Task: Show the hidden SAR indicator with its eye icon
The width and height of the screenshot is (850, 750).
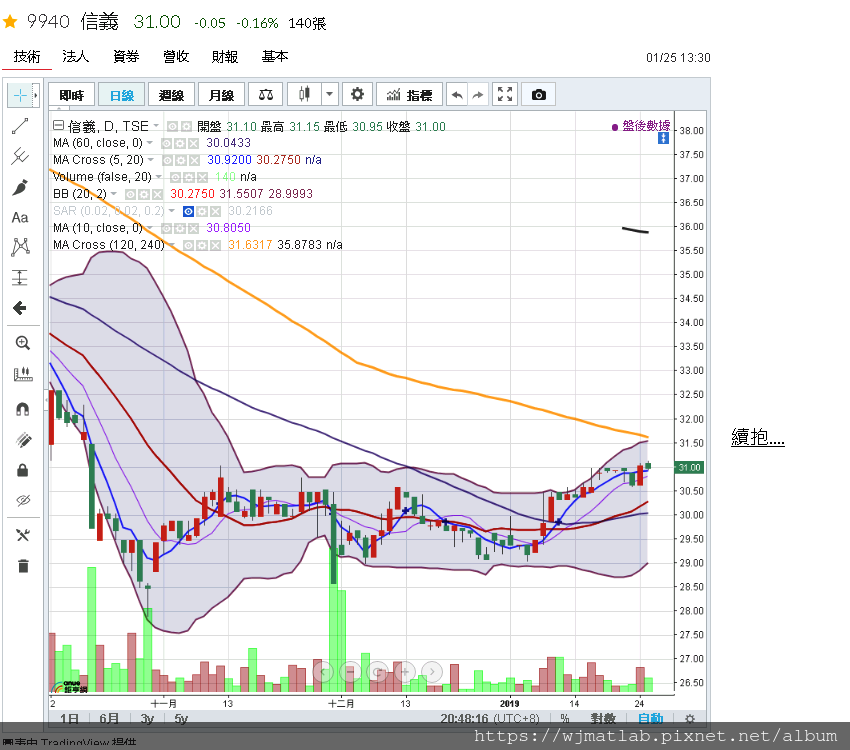Action: [x=189, y=211]
